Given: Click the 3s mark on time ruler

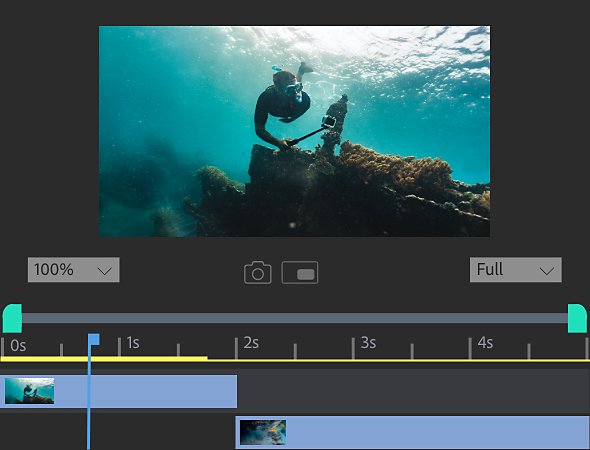Looking at the screenshot, I should pos(368,343).
